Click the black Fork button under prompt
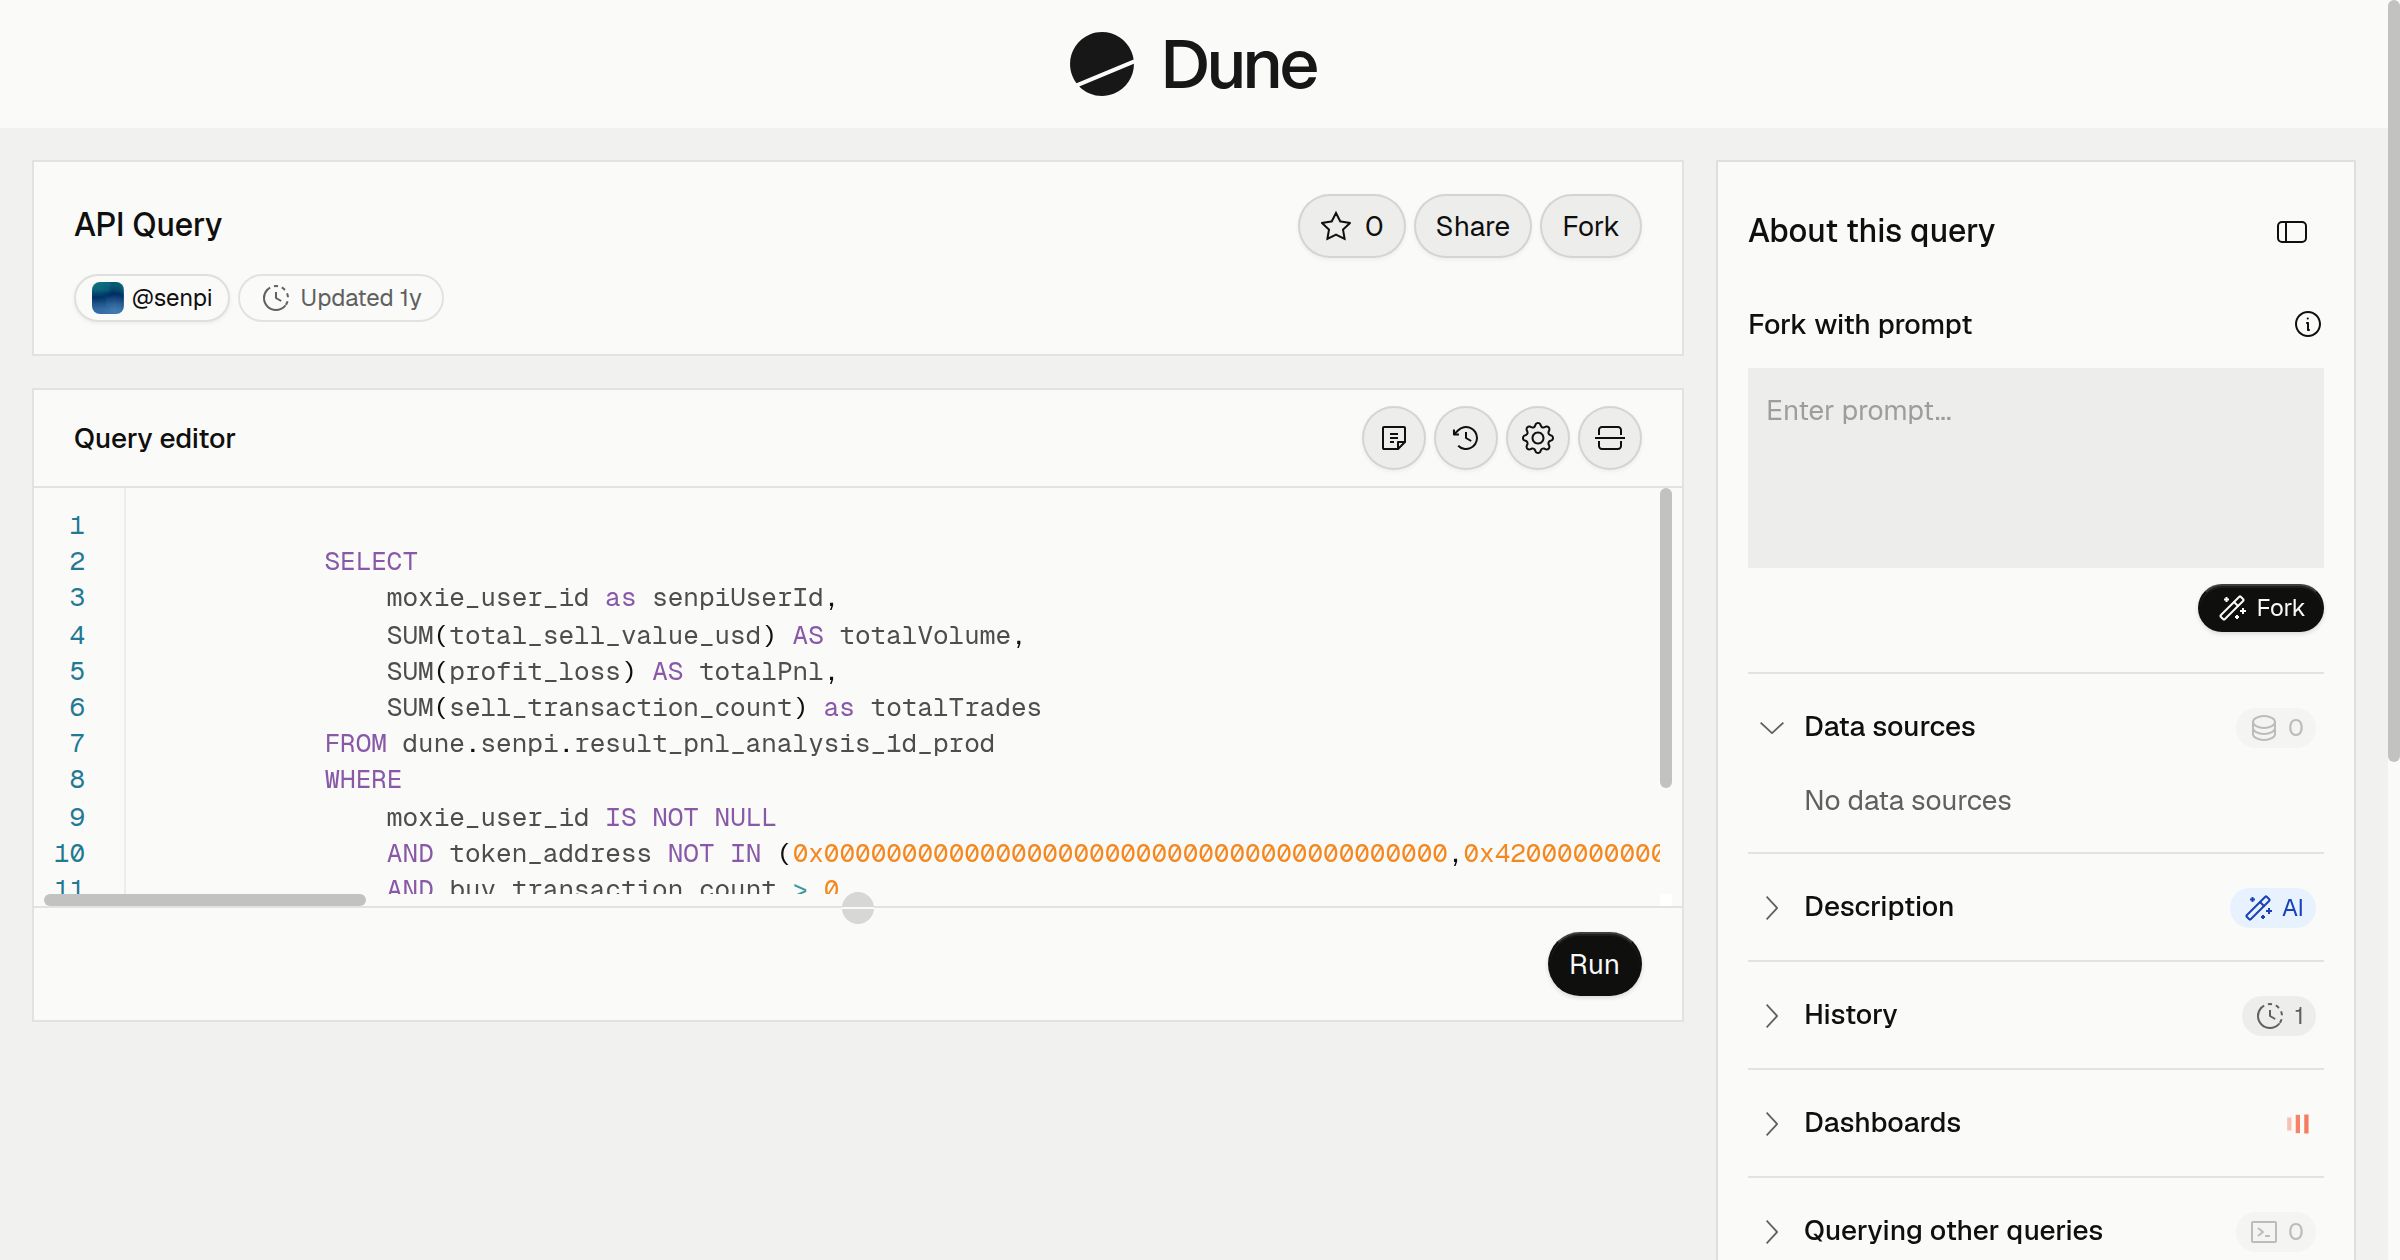This screenshot has height=1260, width=2400. coord(2260,608)
